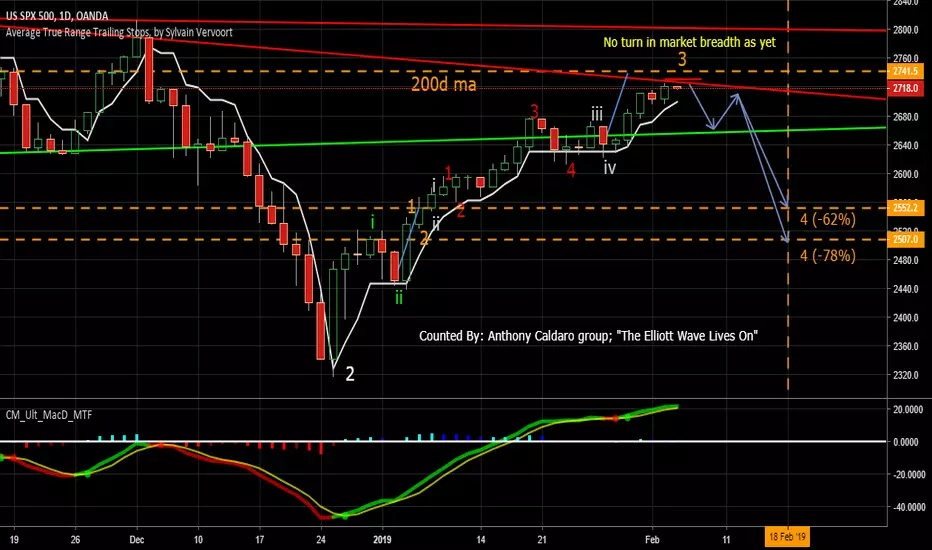
Task: Select the green 'i' wave label
Action: (373, 223)
